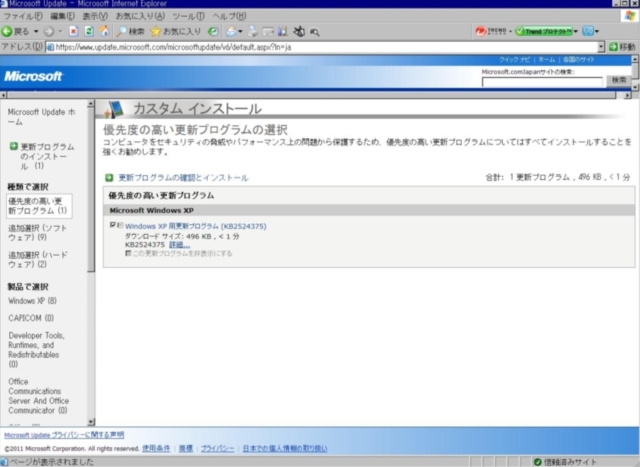
Task: Click the green 移動 Go arrow
Action: [x=613, y=47]
